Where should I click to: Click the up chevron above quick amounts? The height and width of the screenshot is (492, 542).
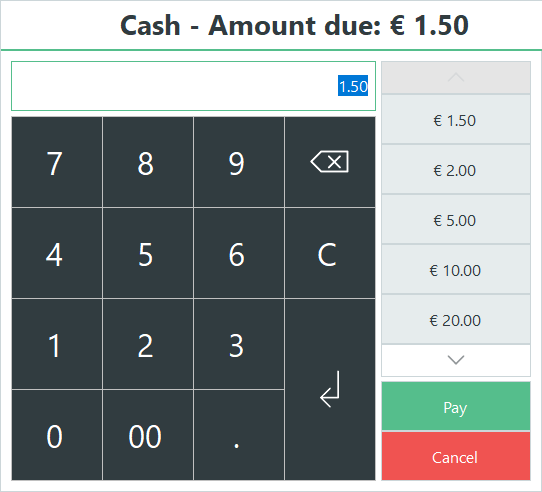[456, 77]
